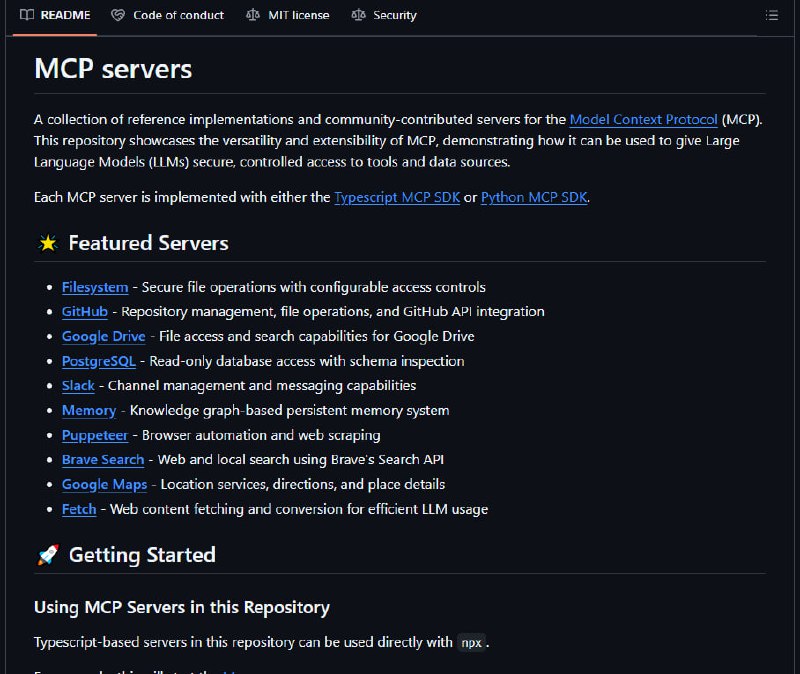Open the Fetch server link
The width and height of the screenshot is (800, 674).
click(79, 509)
